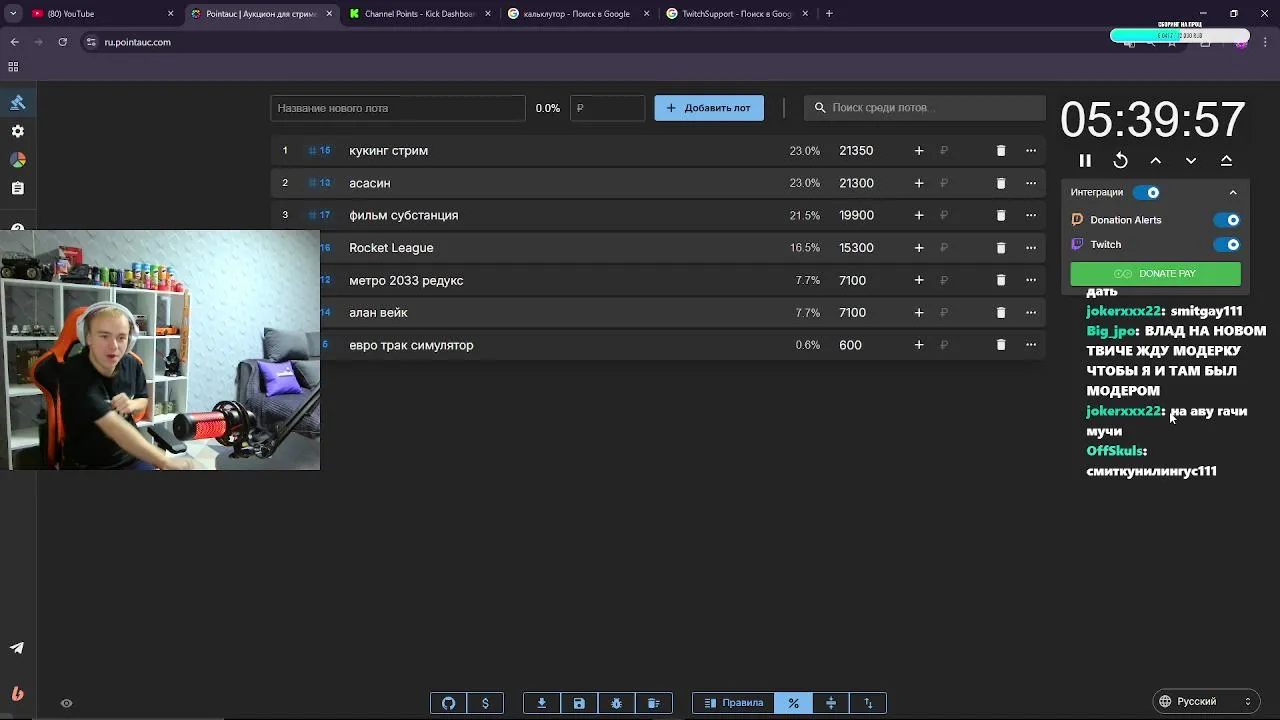The width and height of the screenshot is (1280, 720).
Task: Open more options for фильм субстанция
Action: 1031,215
